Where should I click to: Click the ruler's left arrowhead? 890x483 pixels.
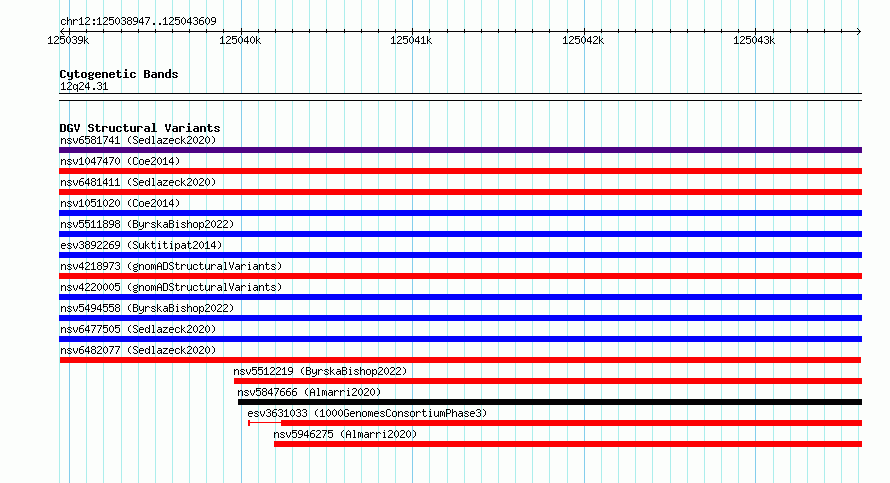pos(62,31)
